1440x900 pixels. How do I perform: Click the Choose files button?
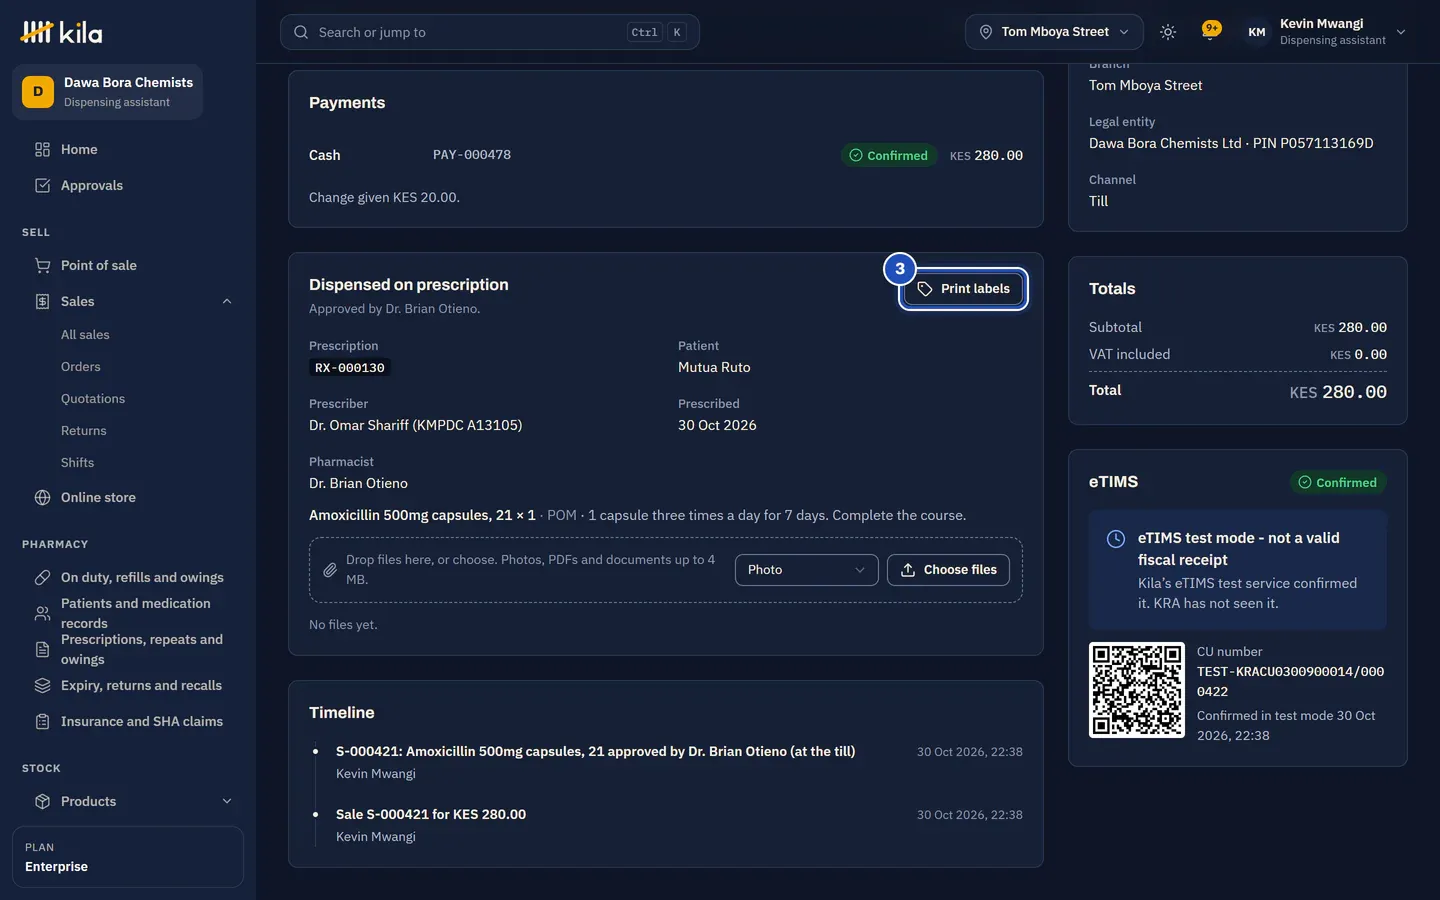pyautogui.click(x=948, y=570)
